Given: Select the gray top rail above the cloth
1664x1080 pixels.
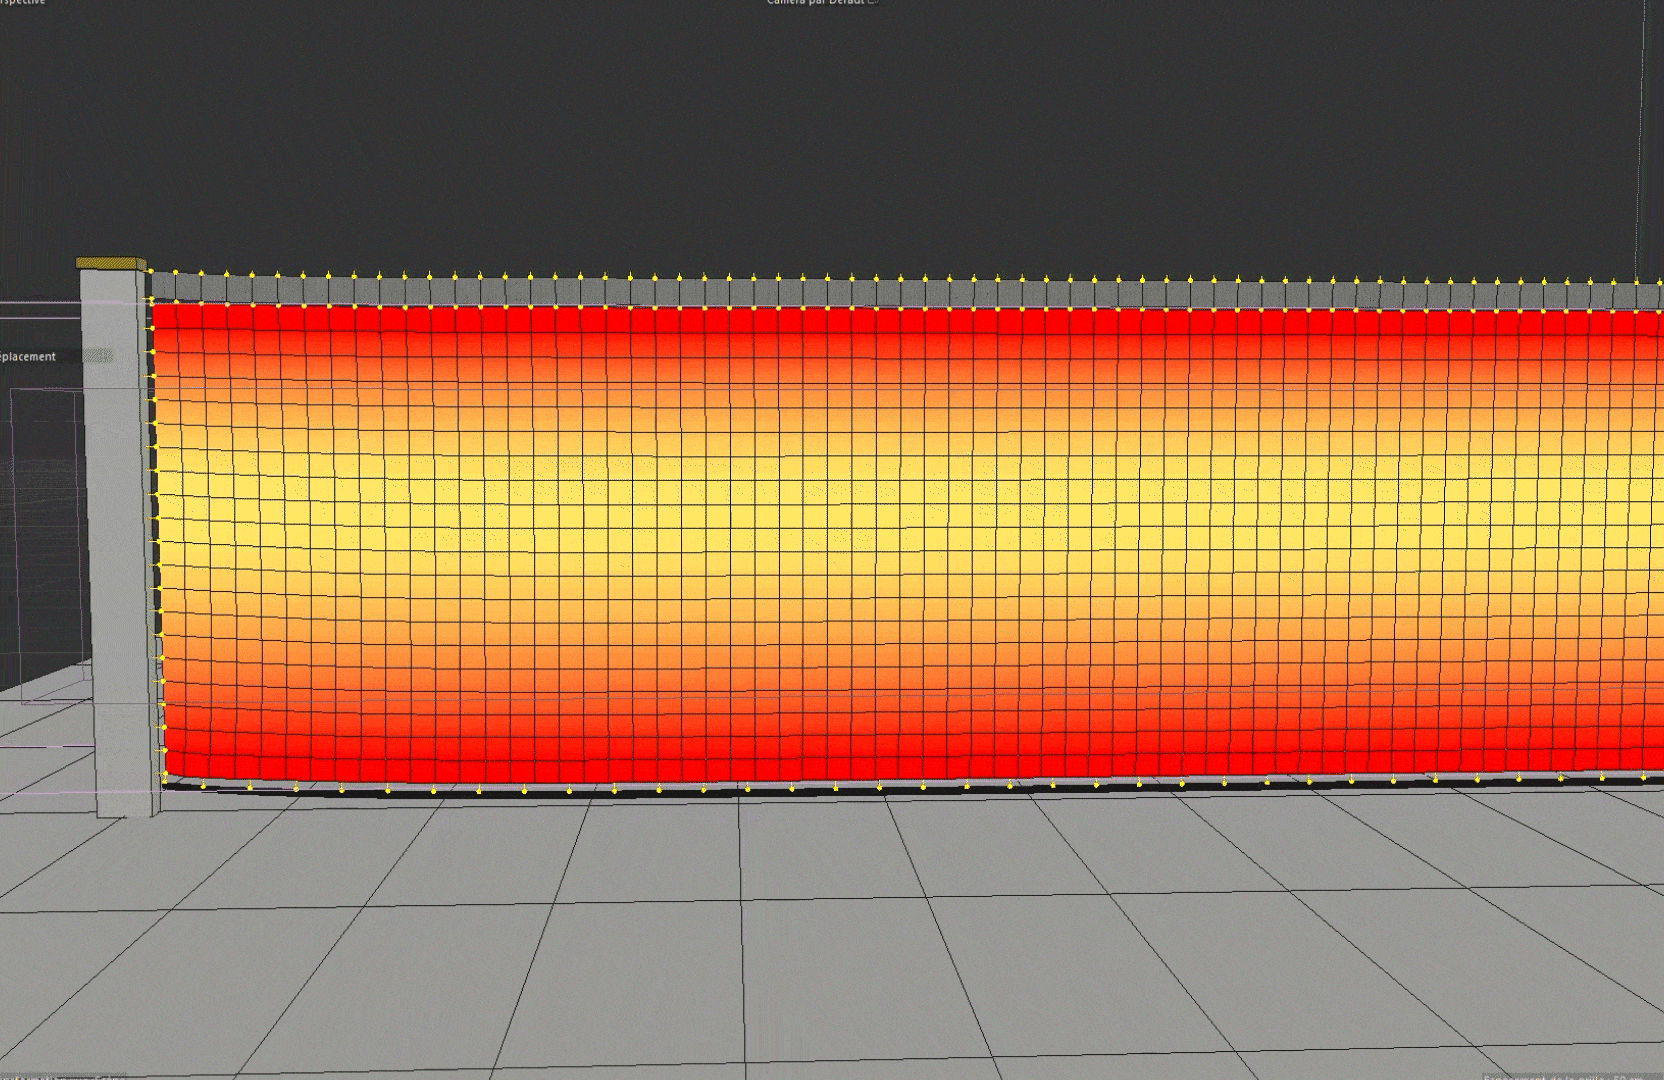Looking at the screenshot, I should (906, 293).
